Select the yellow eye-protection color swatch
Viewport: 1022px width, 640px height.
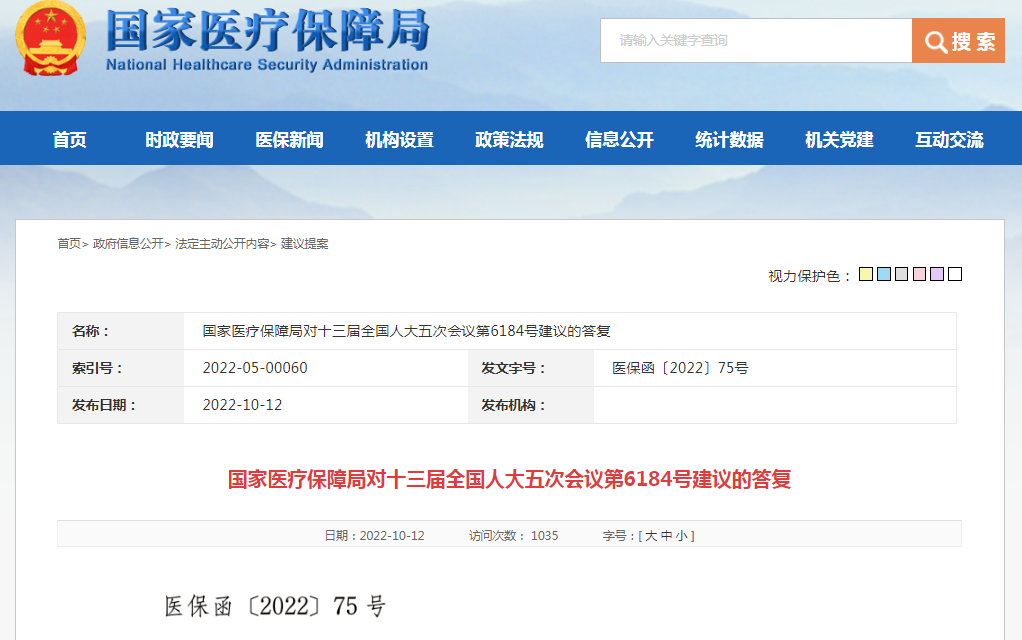pyautogui.click(x=866, y=274)
